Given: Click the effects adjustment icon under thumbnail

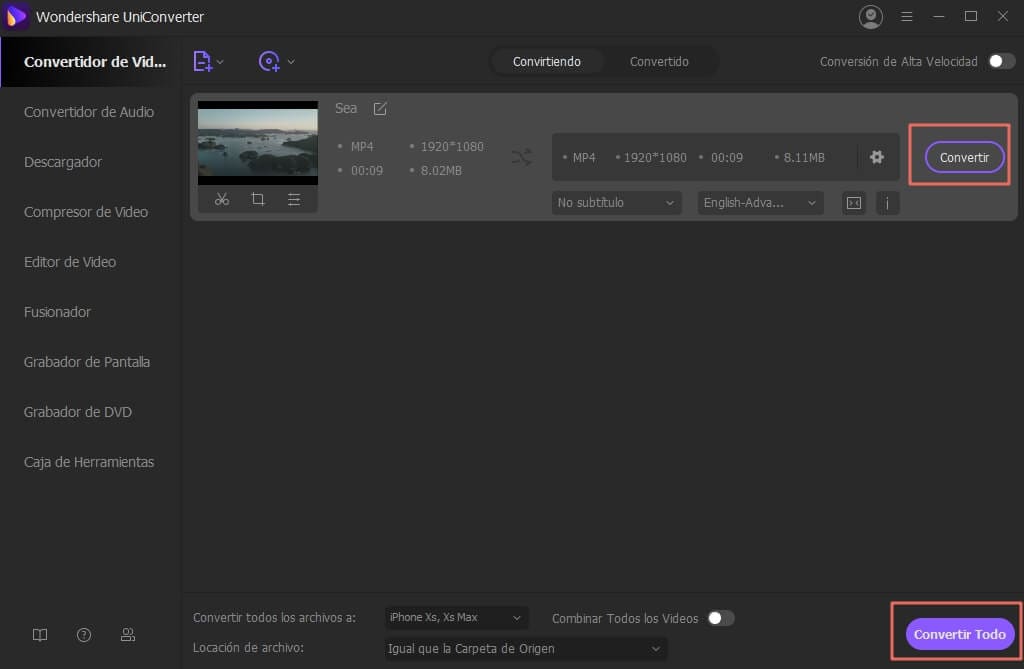Looking at the screenshot, I should tap(294, 199).
